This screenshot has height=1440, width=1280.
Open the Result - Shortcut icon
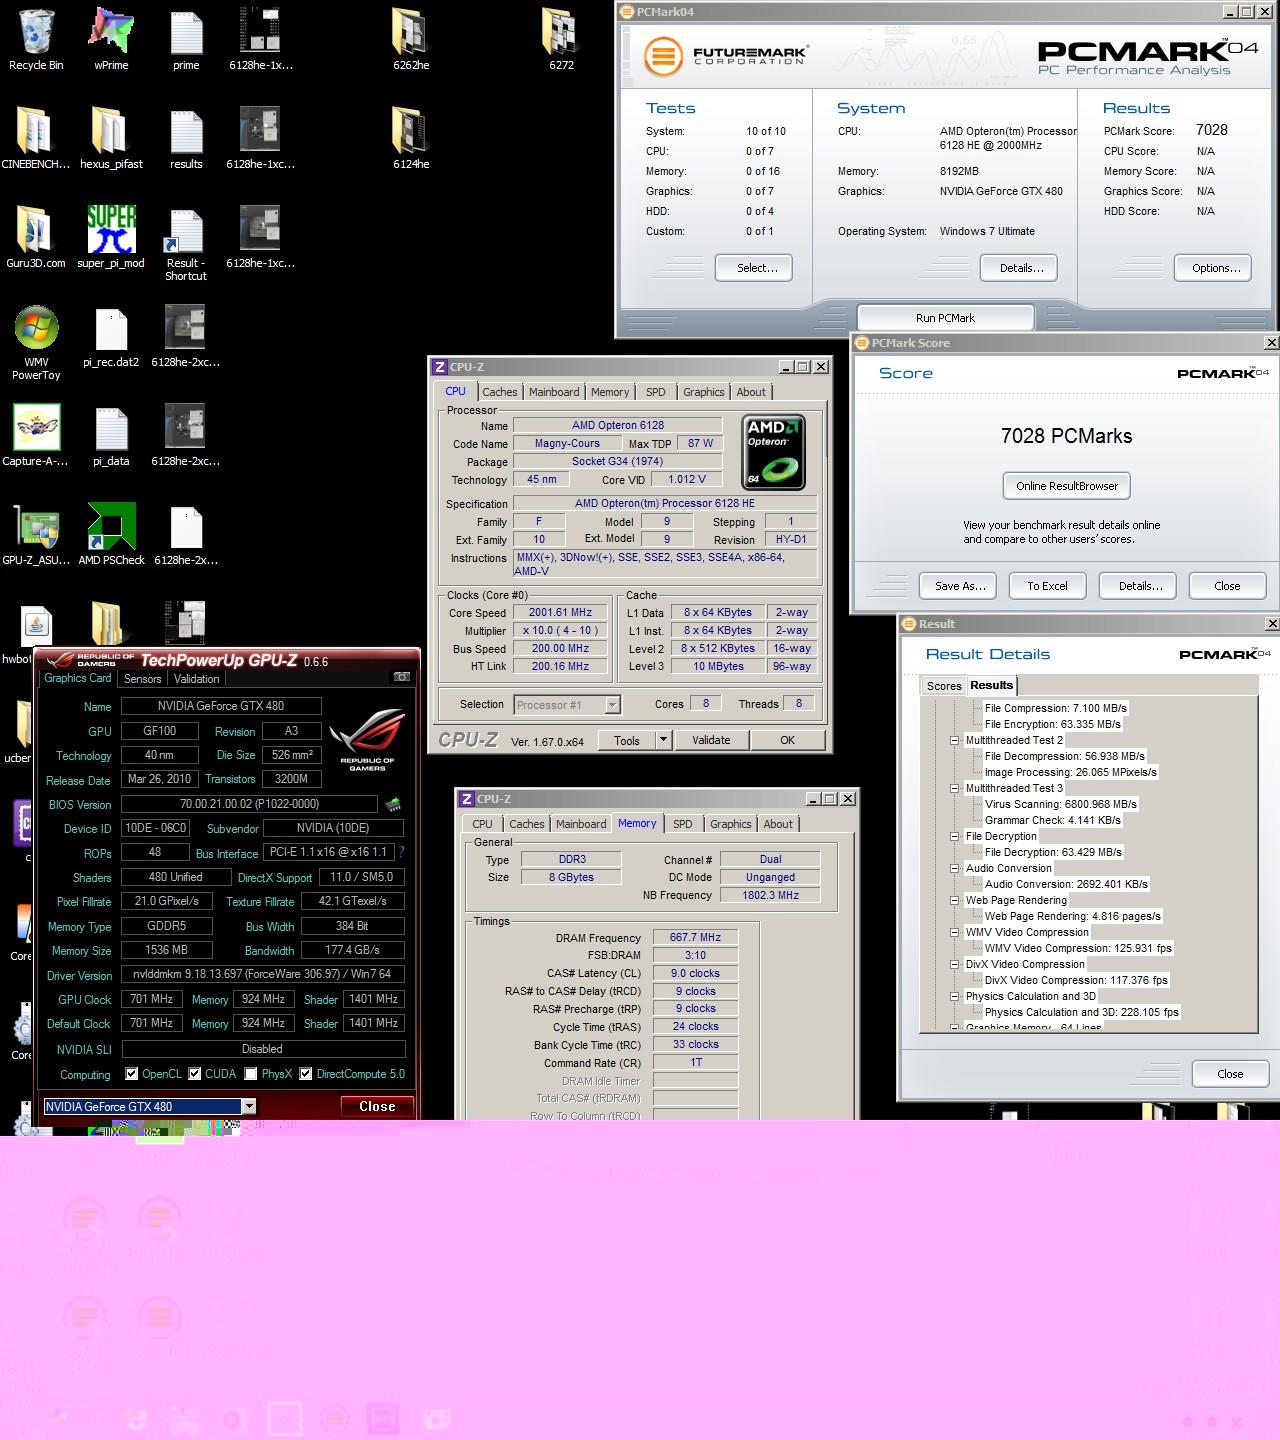click(x=186, y=243)
